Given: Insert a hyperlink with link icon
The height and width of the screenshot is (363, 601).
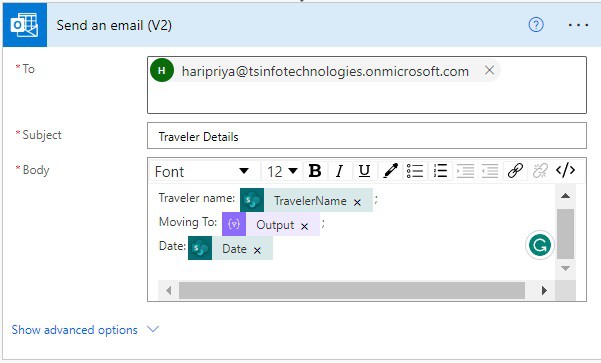Looking at the screenshot, I should 515,171.
